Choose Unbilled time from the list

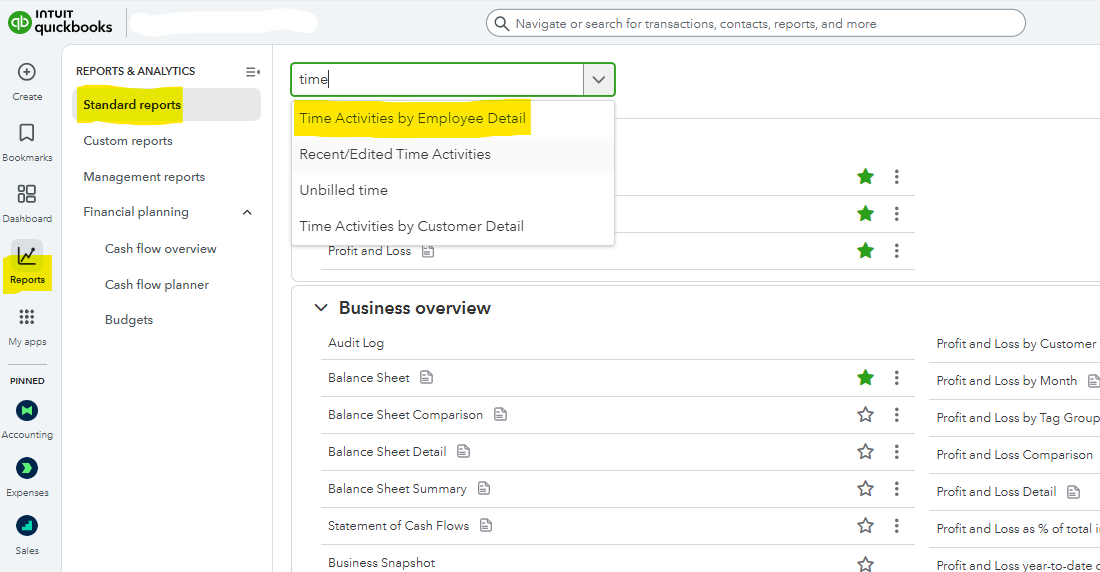point(343,191)
